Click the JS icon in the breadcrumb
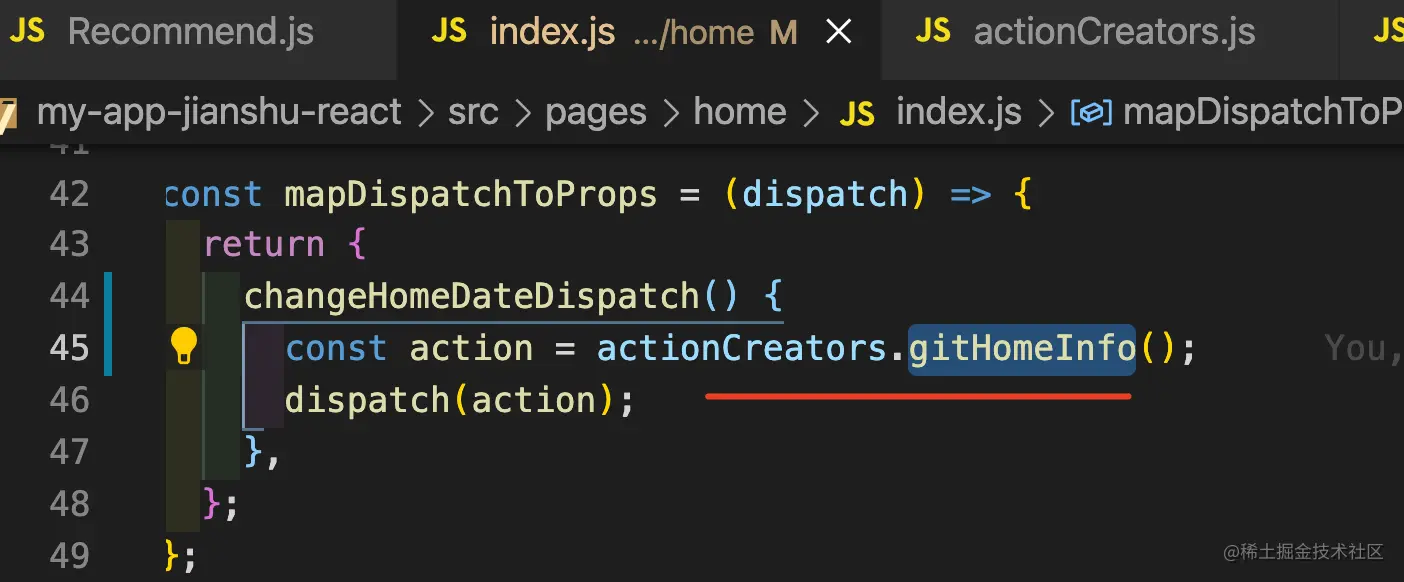Image resolution: width=1404 pixels, height=582 pixels. [x=857, y=113]
